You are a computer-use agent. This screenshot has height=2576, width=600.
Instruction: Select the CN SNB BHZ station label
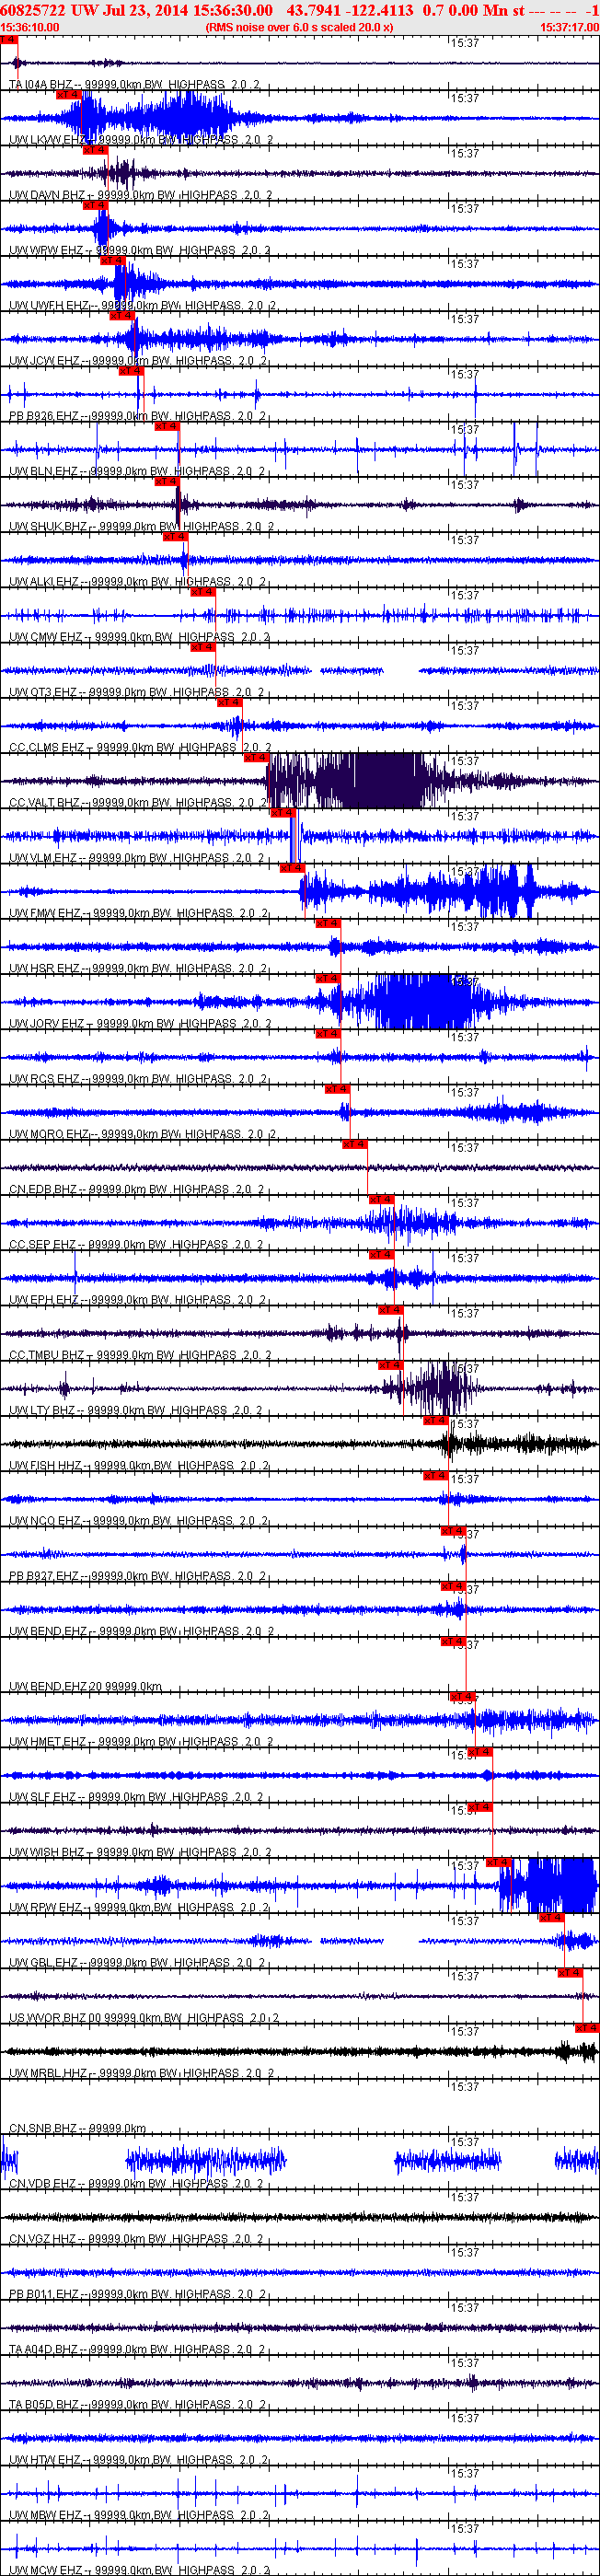point(78,2128)
